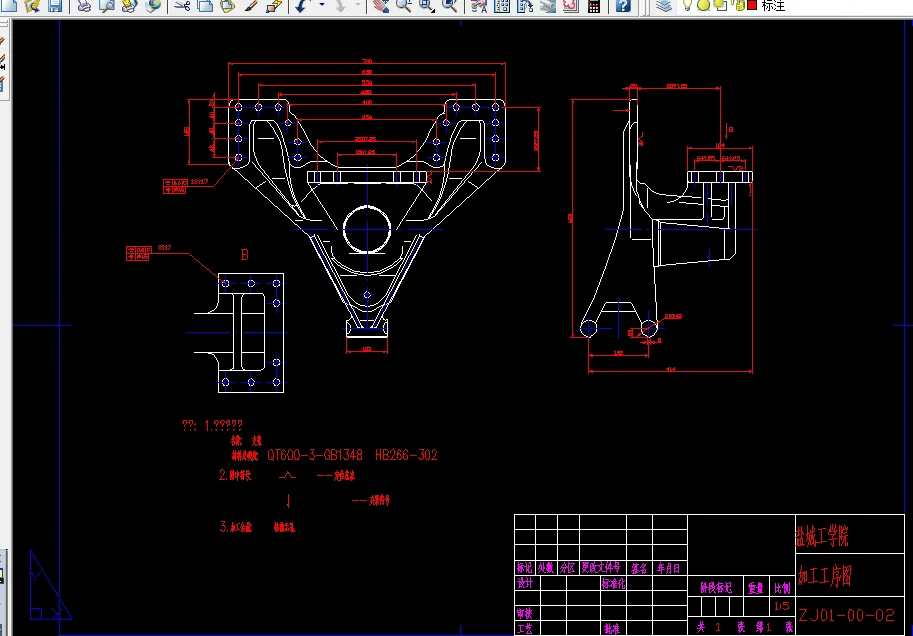Click the Zoom Previous icon
Screen dimensions: 913x636
450,6
